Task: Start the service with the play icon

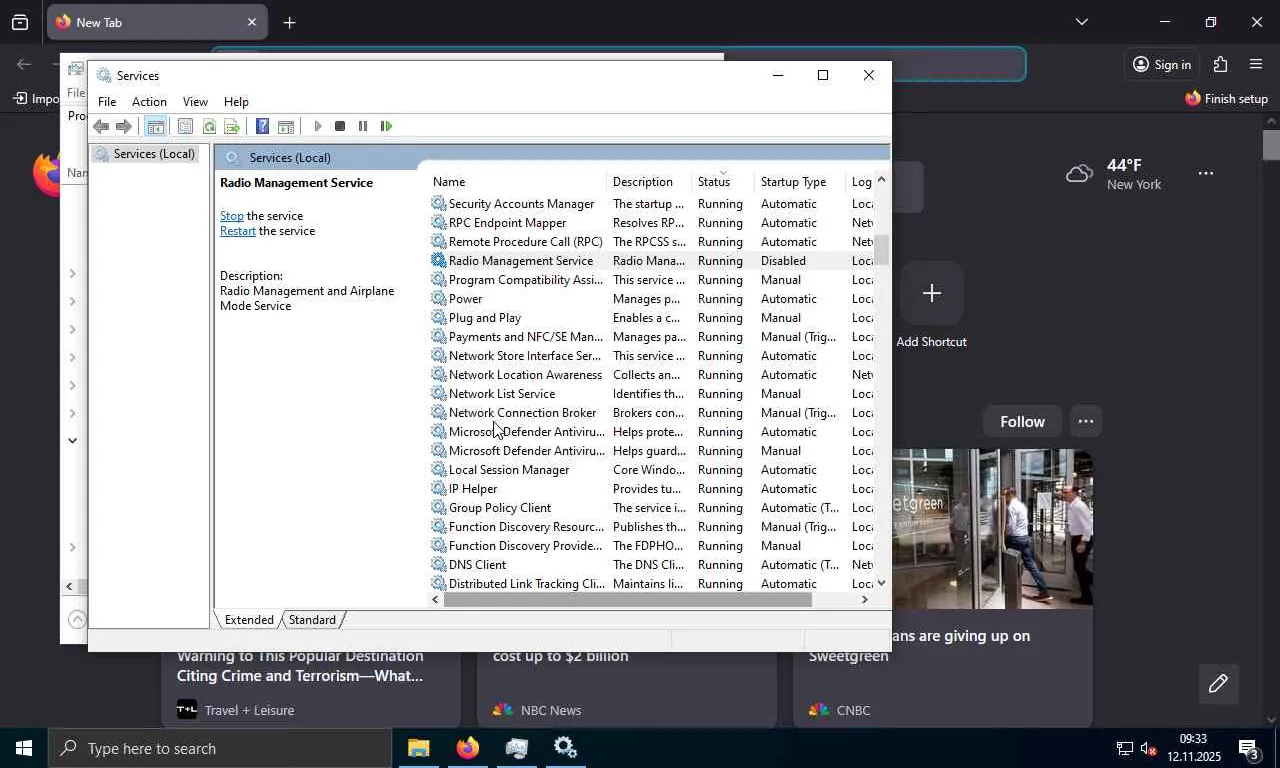Action: pos(318,126)
